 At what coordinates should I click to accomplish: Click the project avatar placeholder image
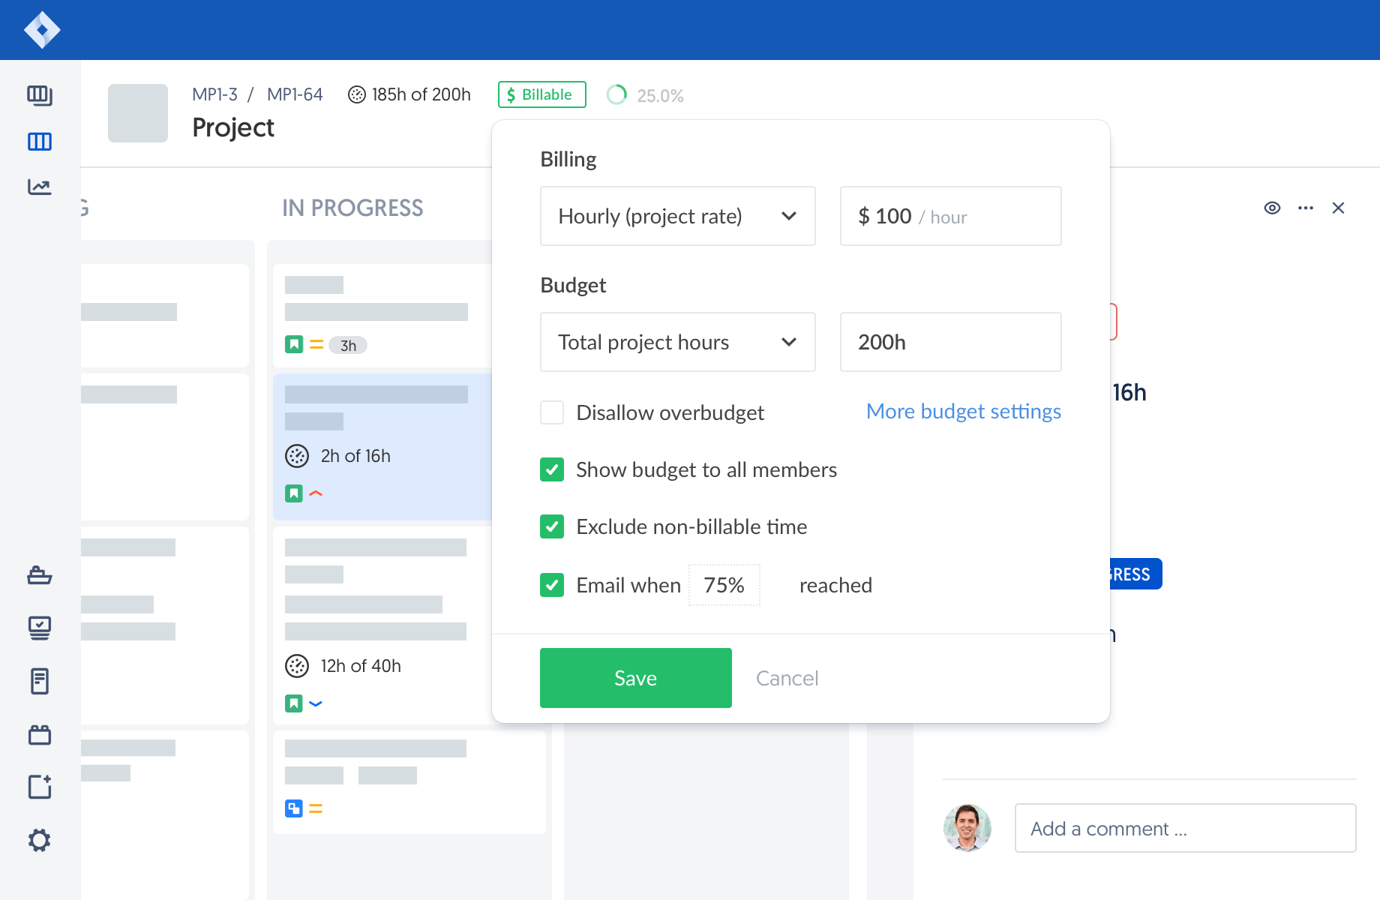pyautogui.click(x=138, y=113)
